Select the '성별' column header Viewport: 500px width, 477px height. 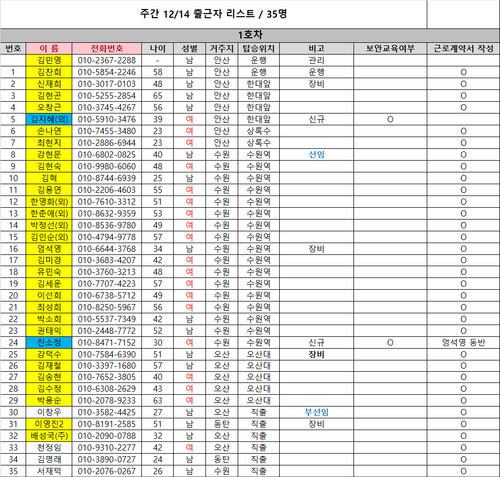[190, 49]
